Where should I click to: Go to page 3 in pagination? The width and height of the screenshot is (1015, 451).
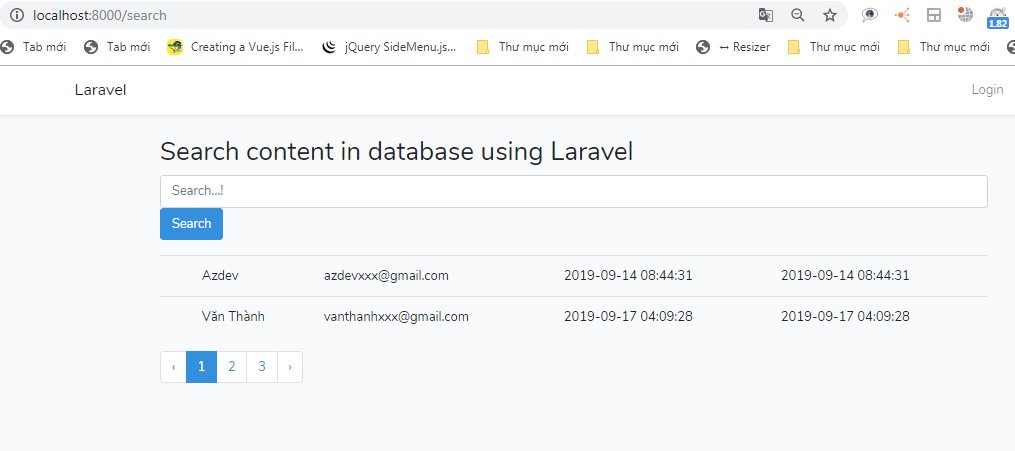[262, 367]
